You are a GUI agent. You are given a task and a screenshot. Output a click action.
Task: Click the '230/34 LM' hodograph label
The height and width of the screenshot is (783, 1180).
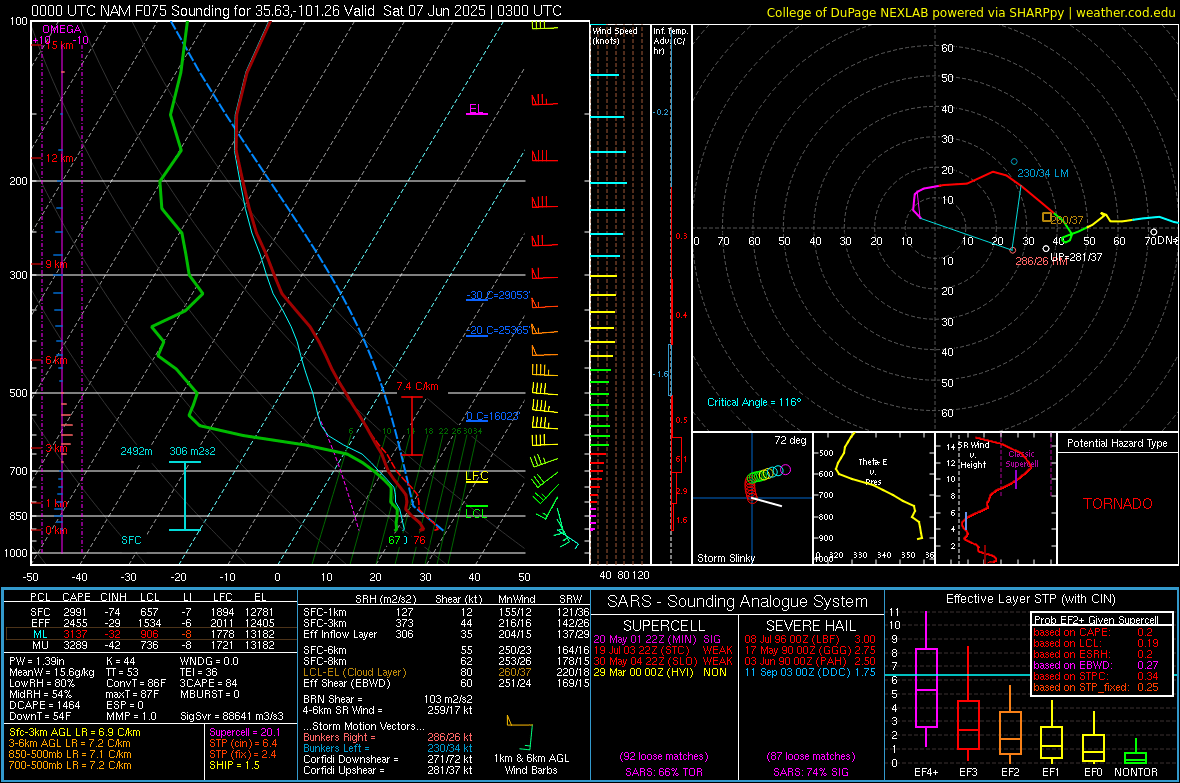(1042, 173)
